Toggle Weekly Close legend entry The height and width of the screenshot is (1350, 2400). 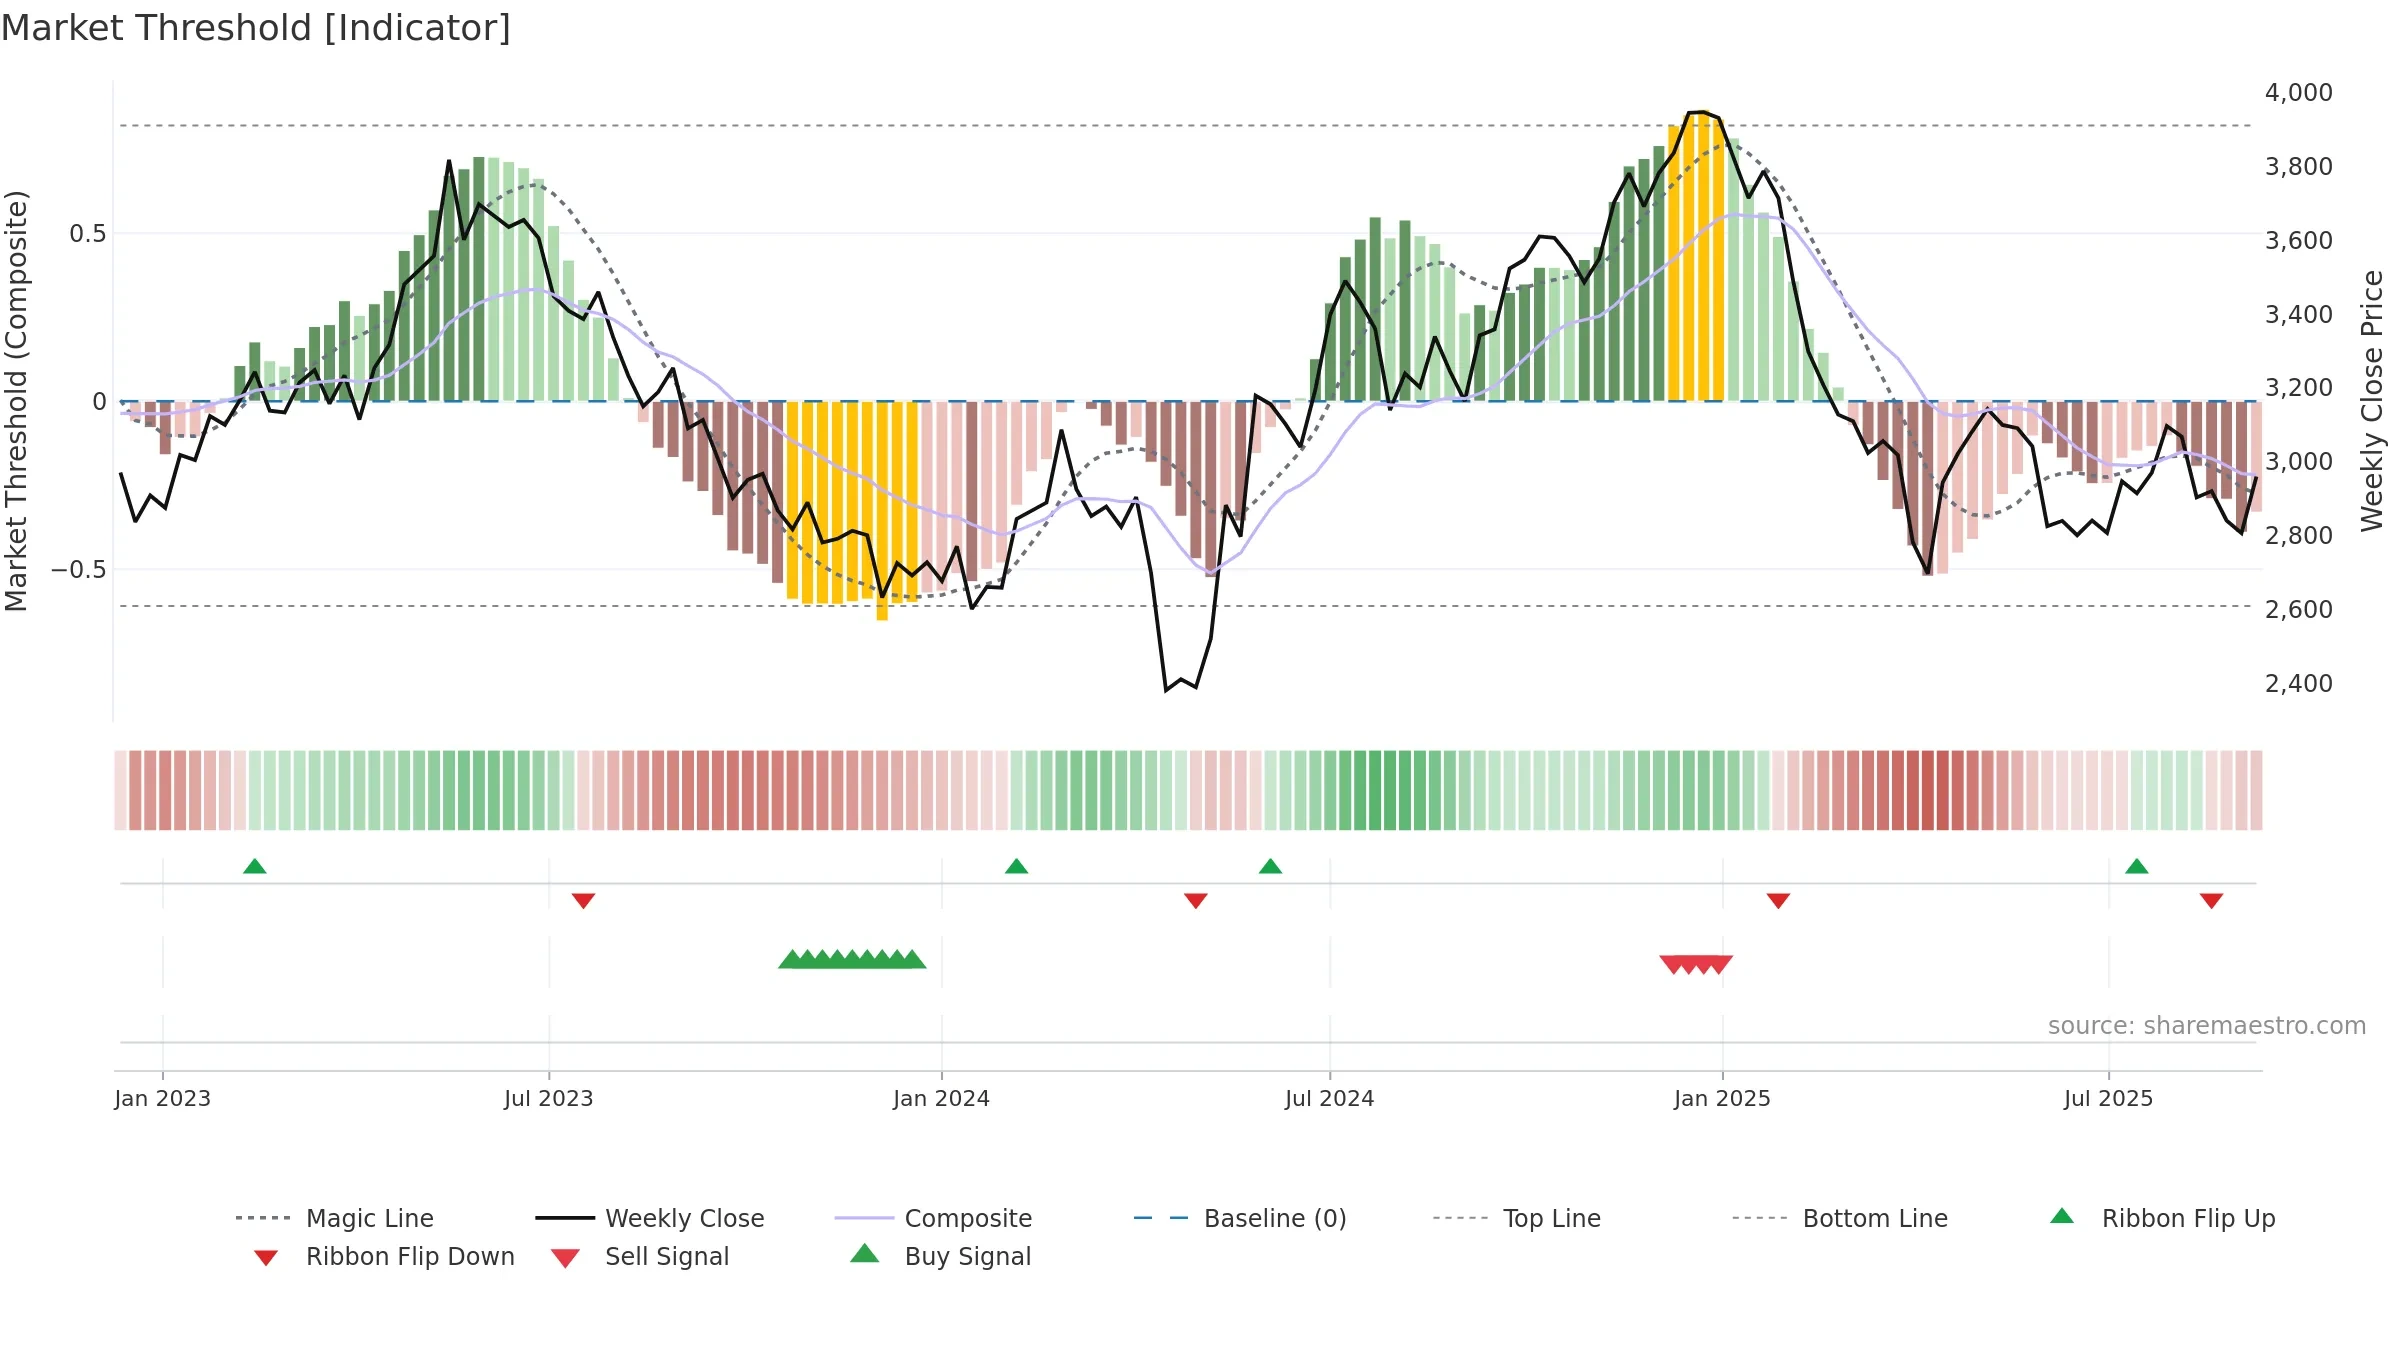click(x=650, y=1218)
